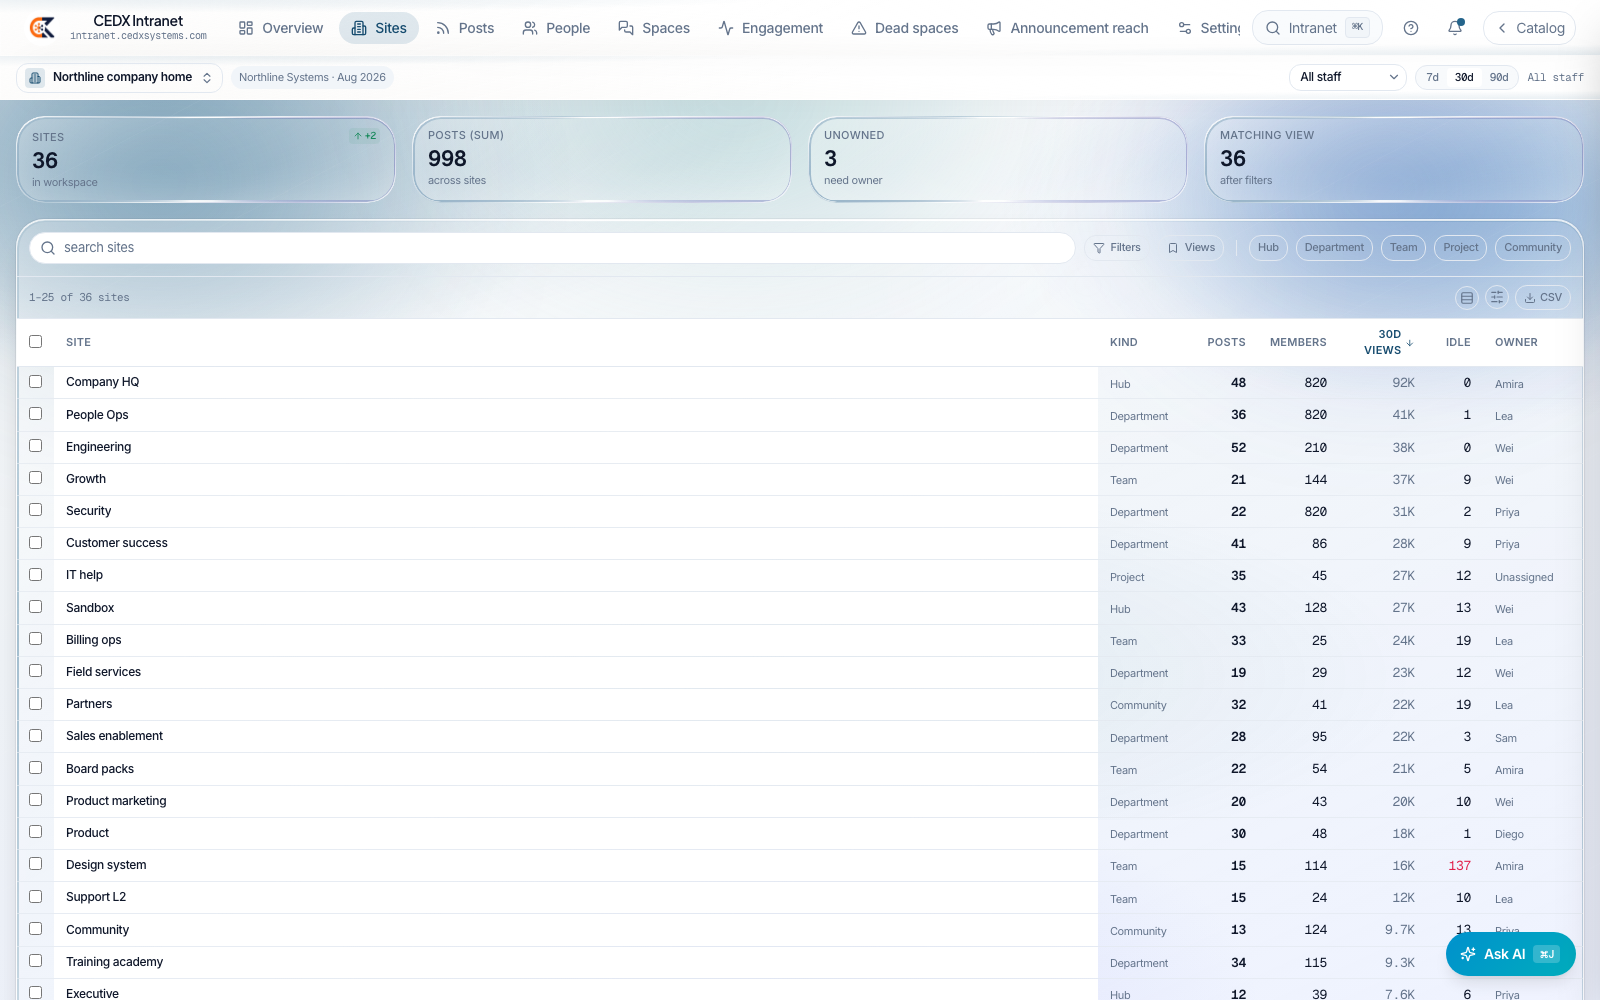Click the Settings sliders icon in nav
This screenshot has height=1000, width=1600.
click(x=1185, y=28)
